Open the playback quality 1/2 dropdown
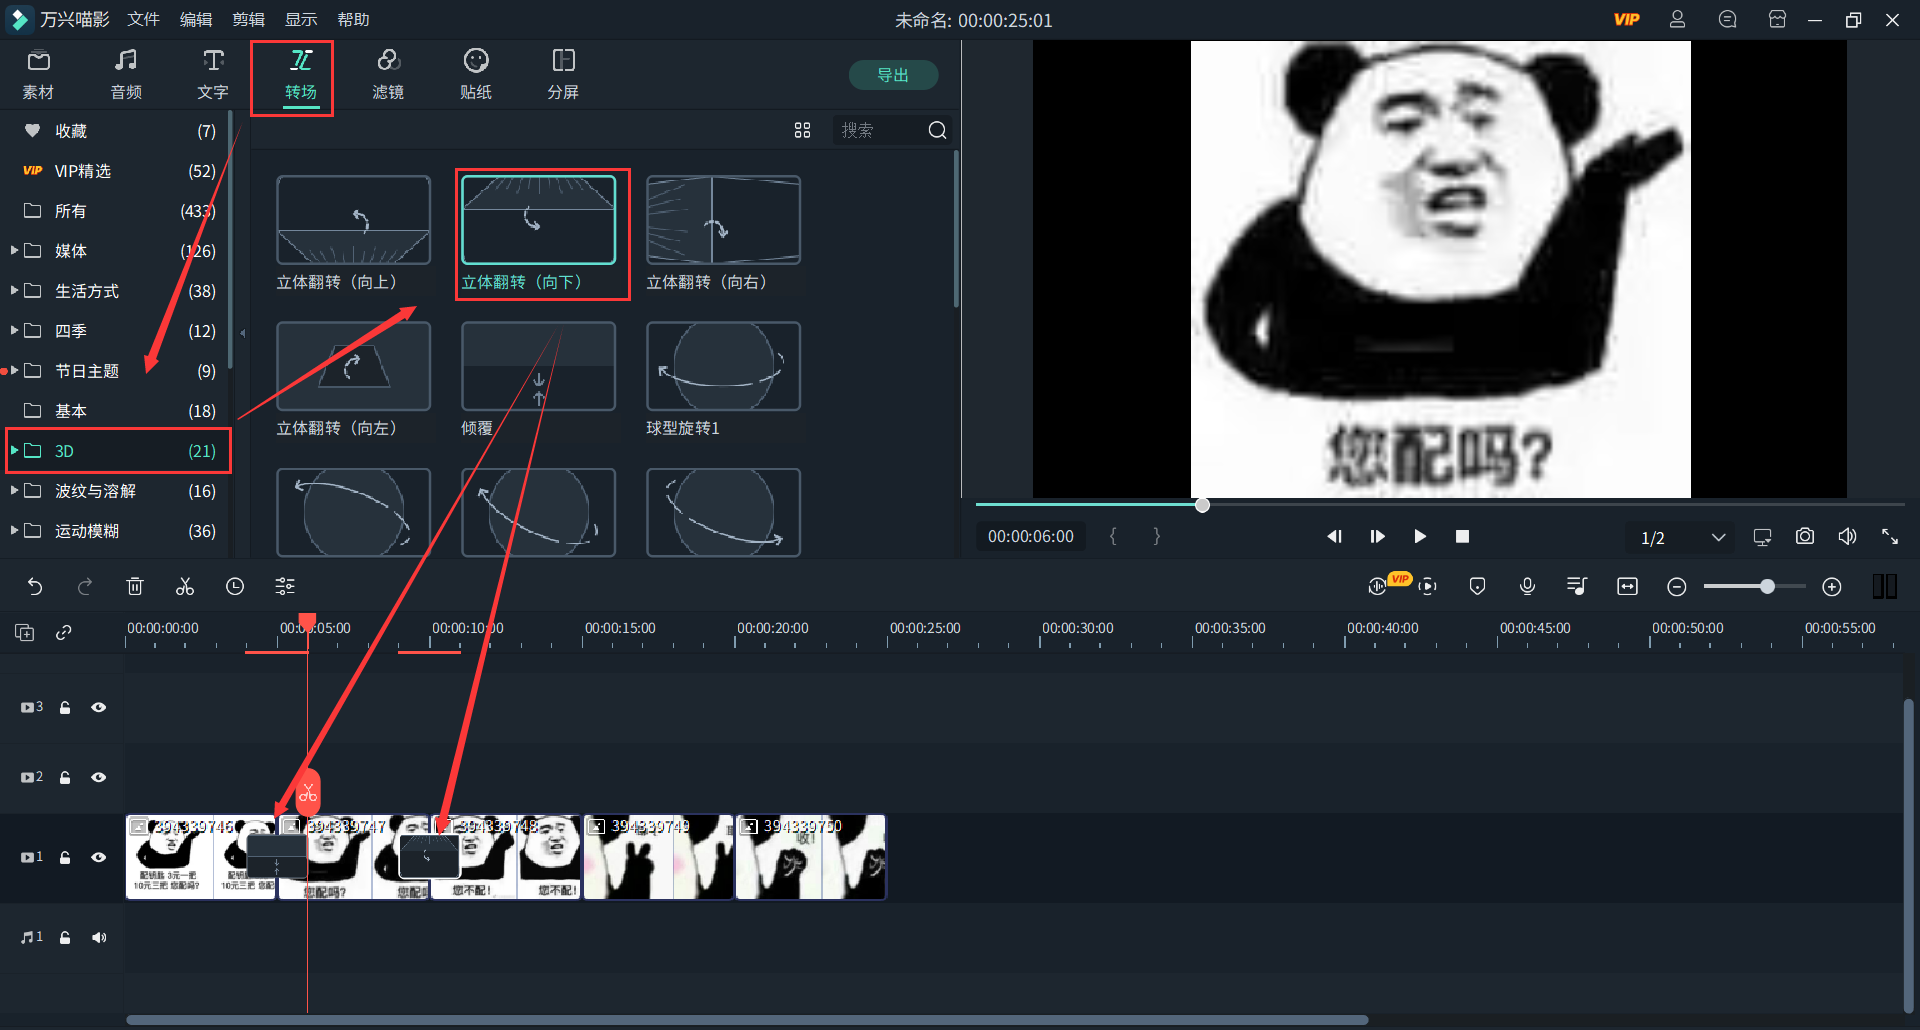Screen dimensions: 1920x1030 (1680, 537)
